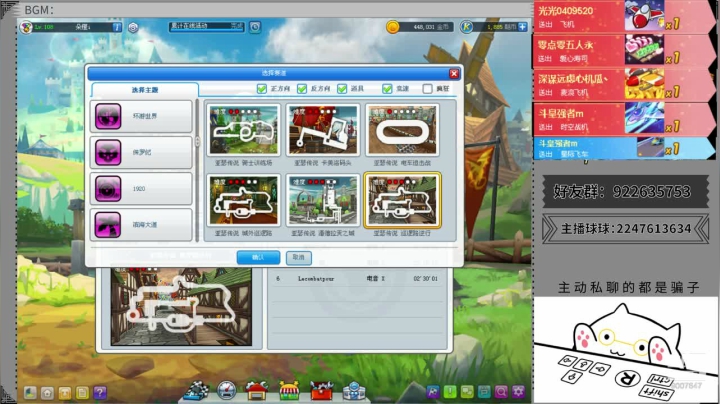Open the purple gear settings icon
720x404 pixels.
pyautogui.click(x=518, y=392)
